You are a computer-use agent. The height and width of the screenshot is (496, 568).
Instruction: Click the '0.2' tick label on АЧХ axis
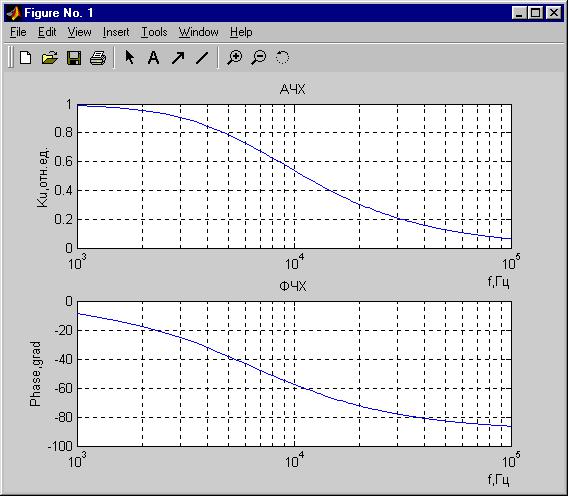(x=63, y=219)
